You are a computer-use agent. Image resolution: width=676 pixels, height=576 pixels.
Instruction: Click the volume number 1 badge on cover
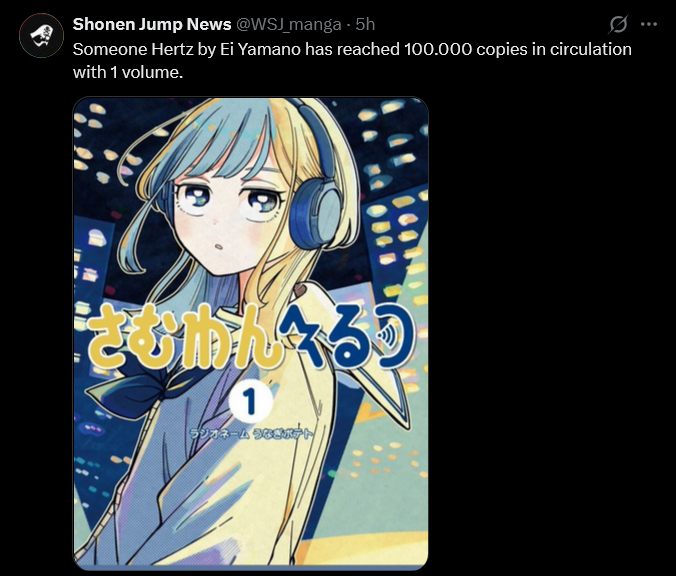[x=250, y=402]
